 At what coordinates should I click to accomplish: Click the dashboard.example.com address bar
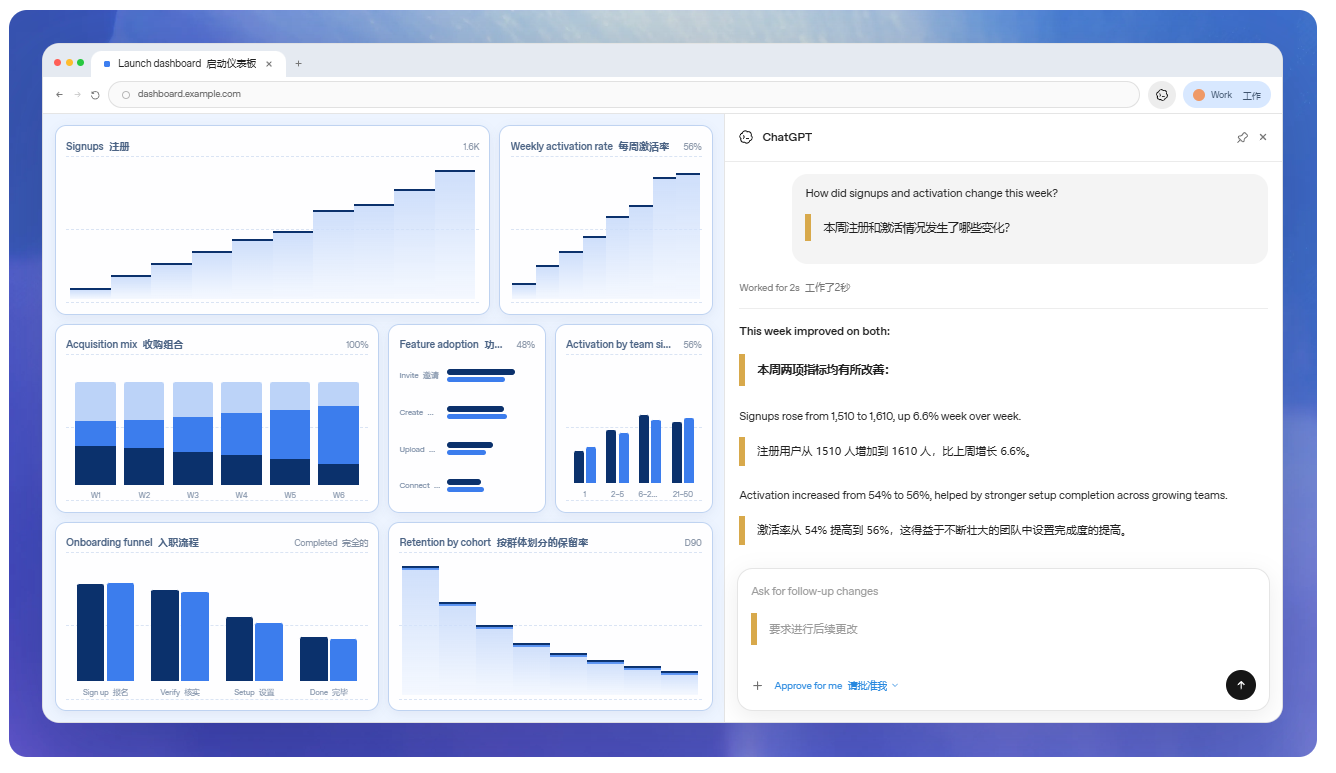click(x=624, y=94)
